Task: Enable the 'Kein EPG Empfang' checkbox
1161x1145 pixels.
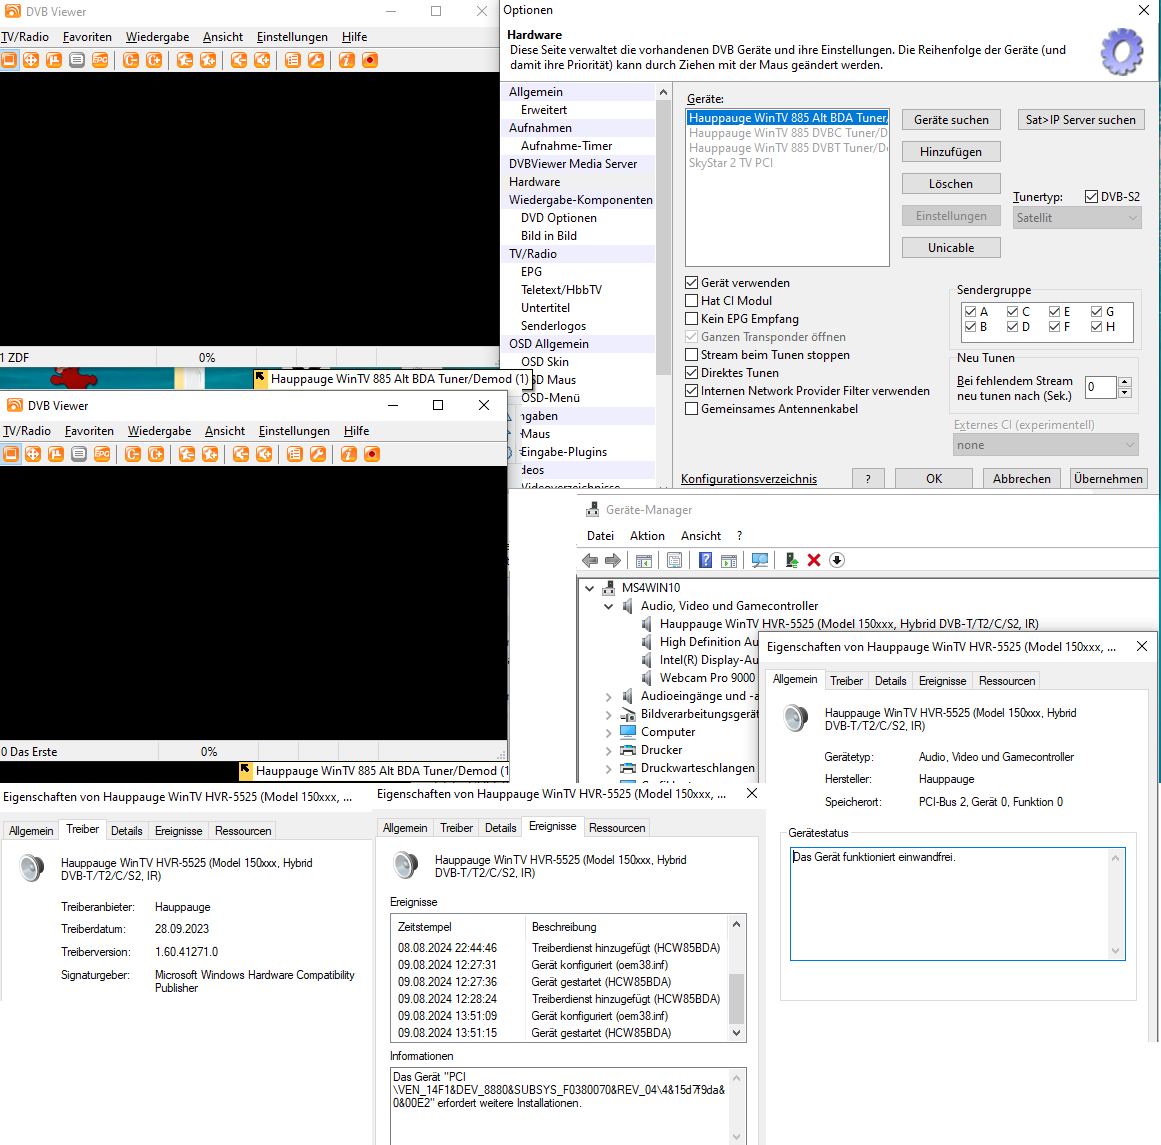Action: (x=692, y=318)
